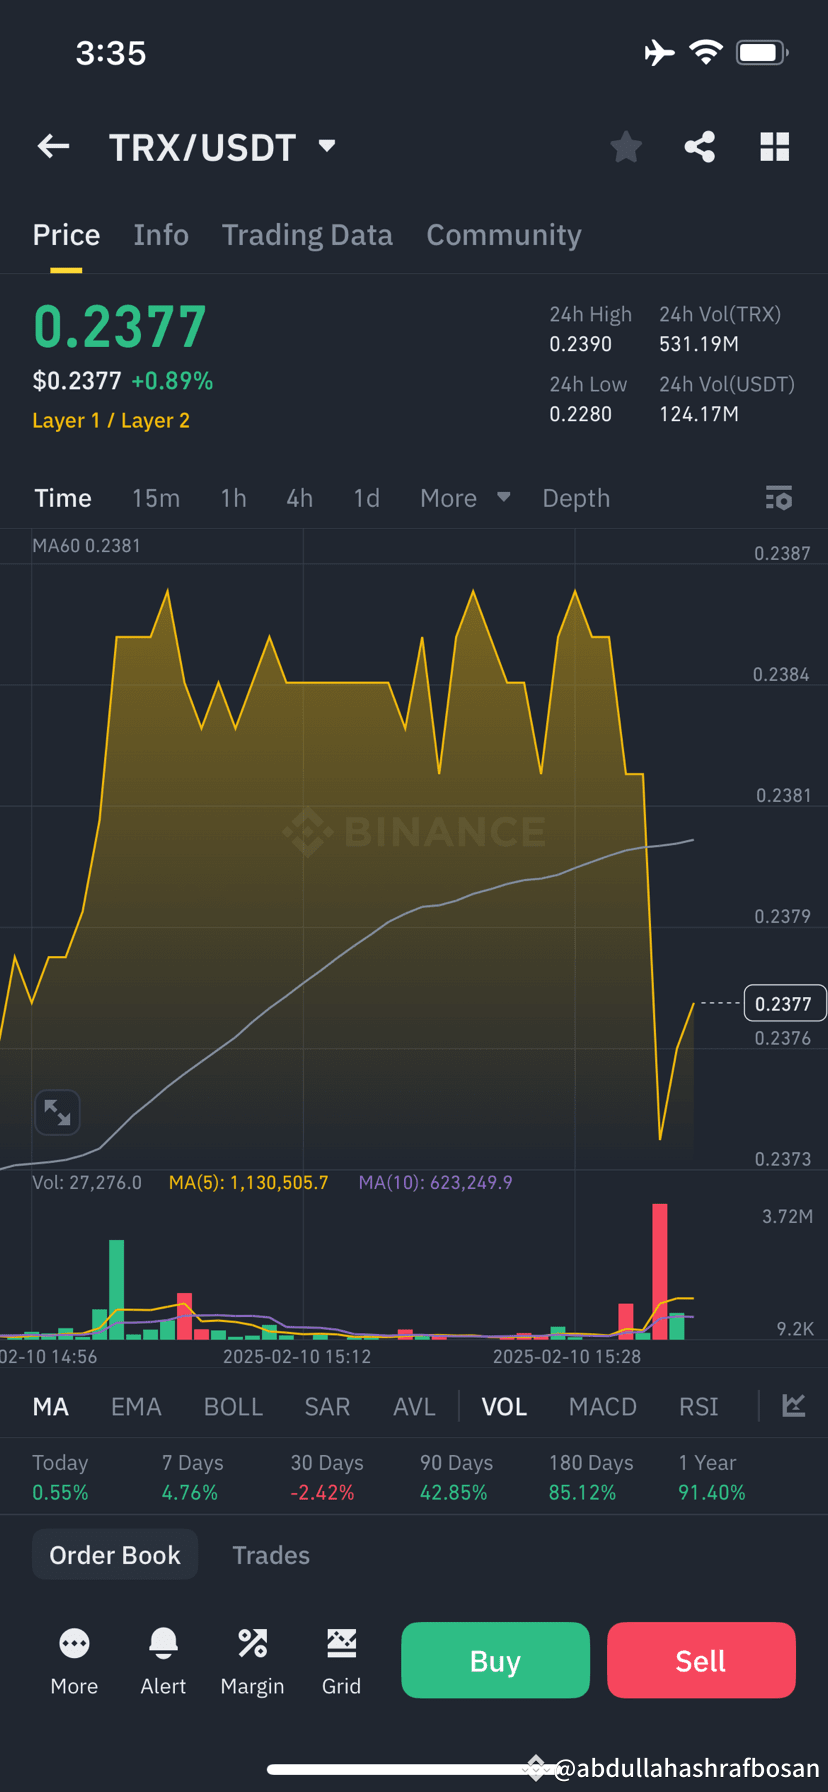Open the share icon
The width and height of the screenshot is (828, 1792).
click(699, 146)
